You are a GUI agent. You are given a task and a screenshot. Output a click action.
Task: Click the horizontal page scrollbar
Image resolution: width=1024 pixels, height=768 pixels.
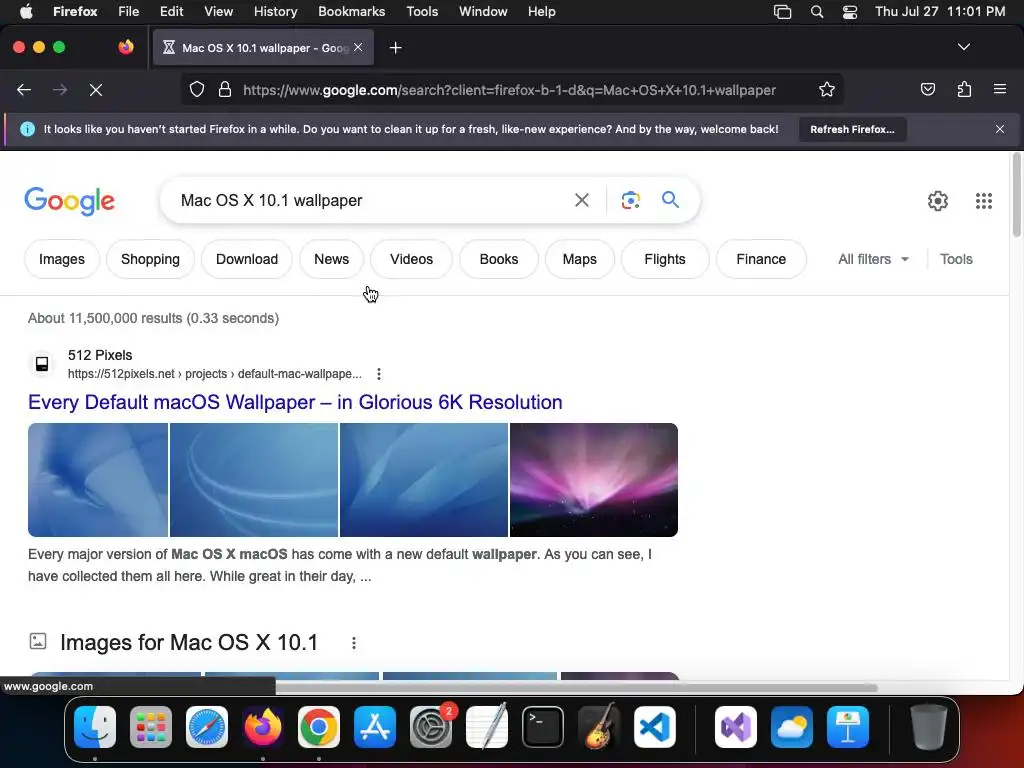click(576, 688)
